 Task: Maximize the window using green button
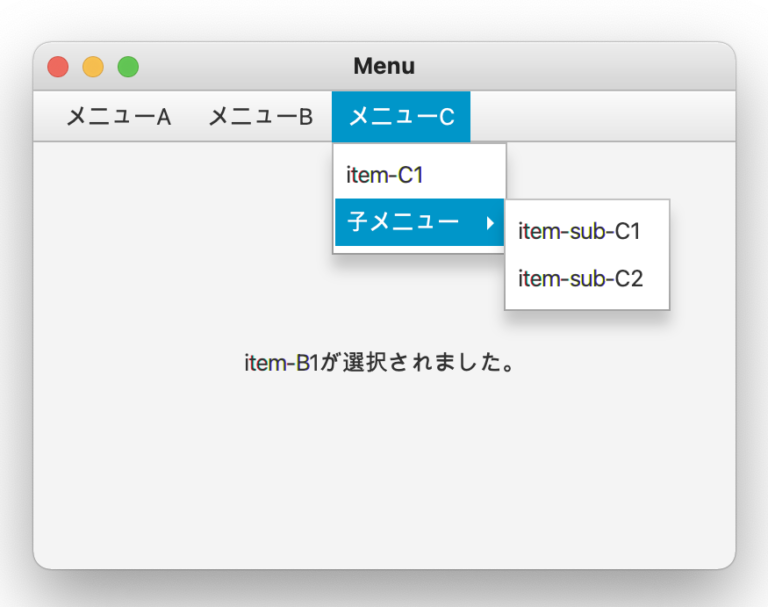(128, 67)
